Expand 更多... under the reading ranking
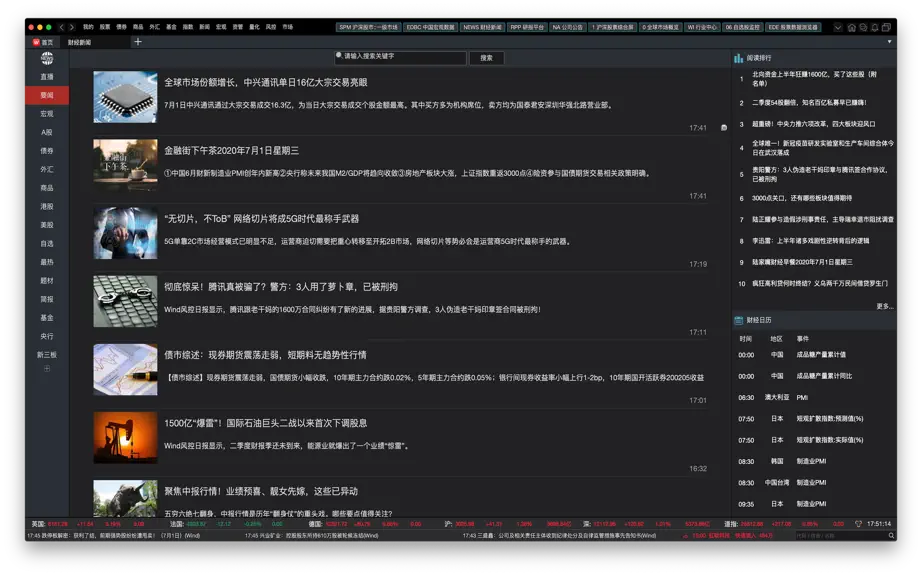 coord(884,306)
